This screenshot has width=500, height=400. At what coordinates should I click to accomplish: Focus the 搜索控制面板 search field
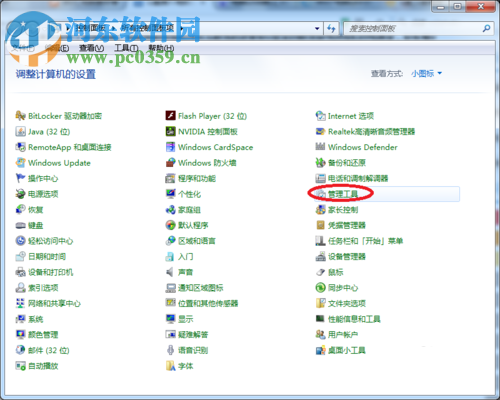point(413,29)
